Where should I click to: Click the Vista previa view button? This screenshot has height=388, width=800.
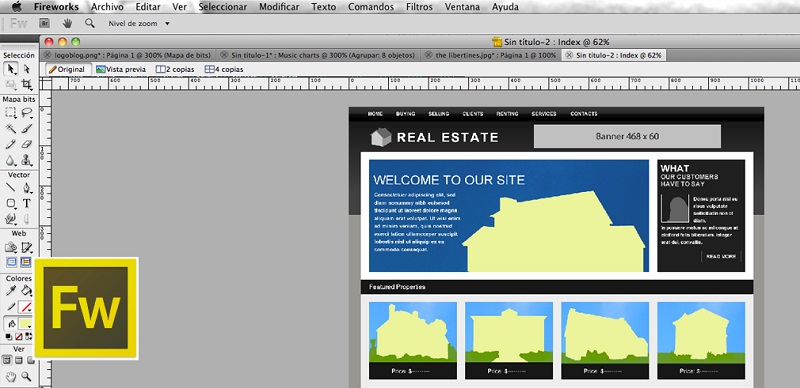[x=121, y=69]
